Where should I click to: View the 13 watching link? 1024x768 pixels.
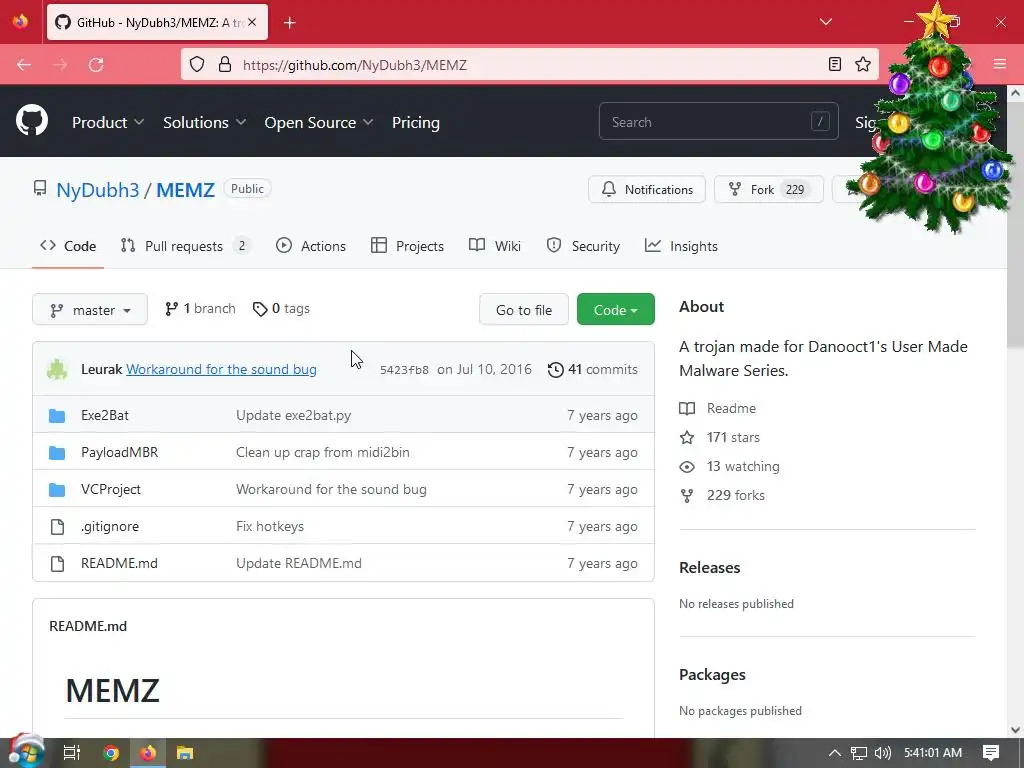[729, 466]
